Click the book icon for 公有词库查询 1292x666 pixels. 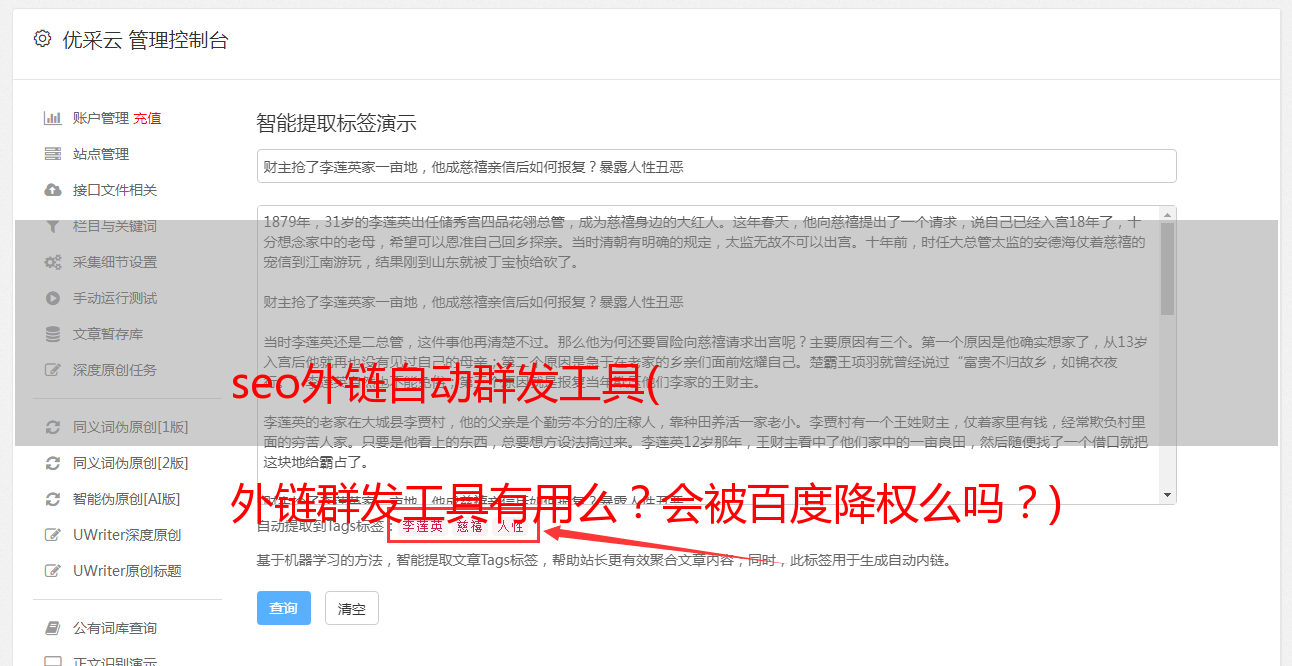(53, 628)
